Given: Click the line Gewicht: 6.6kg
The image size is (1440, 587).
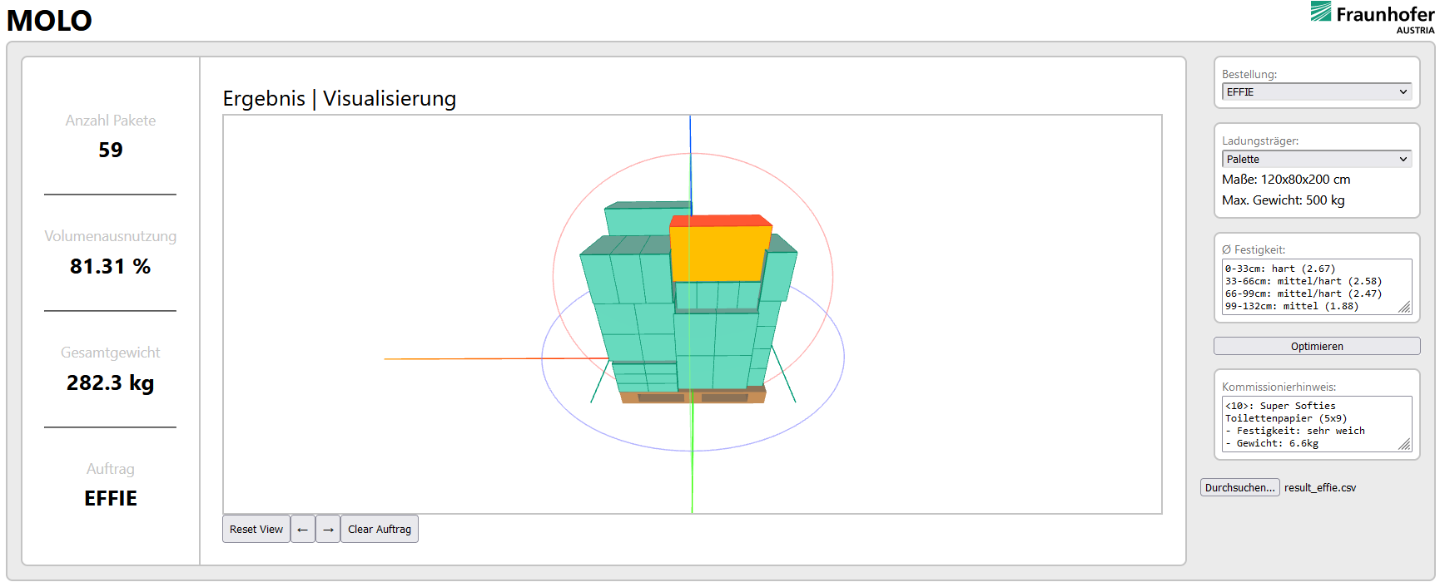Looking at the screenshot, I should [x=1274, y=444].
